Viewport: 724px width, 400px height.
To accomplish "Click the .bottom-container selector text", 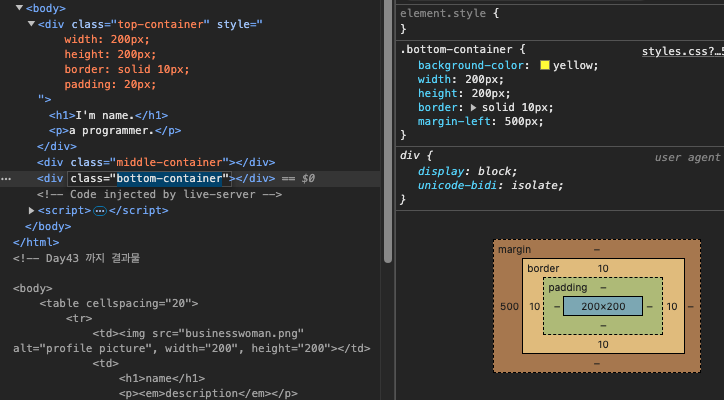I will [456, 49].
